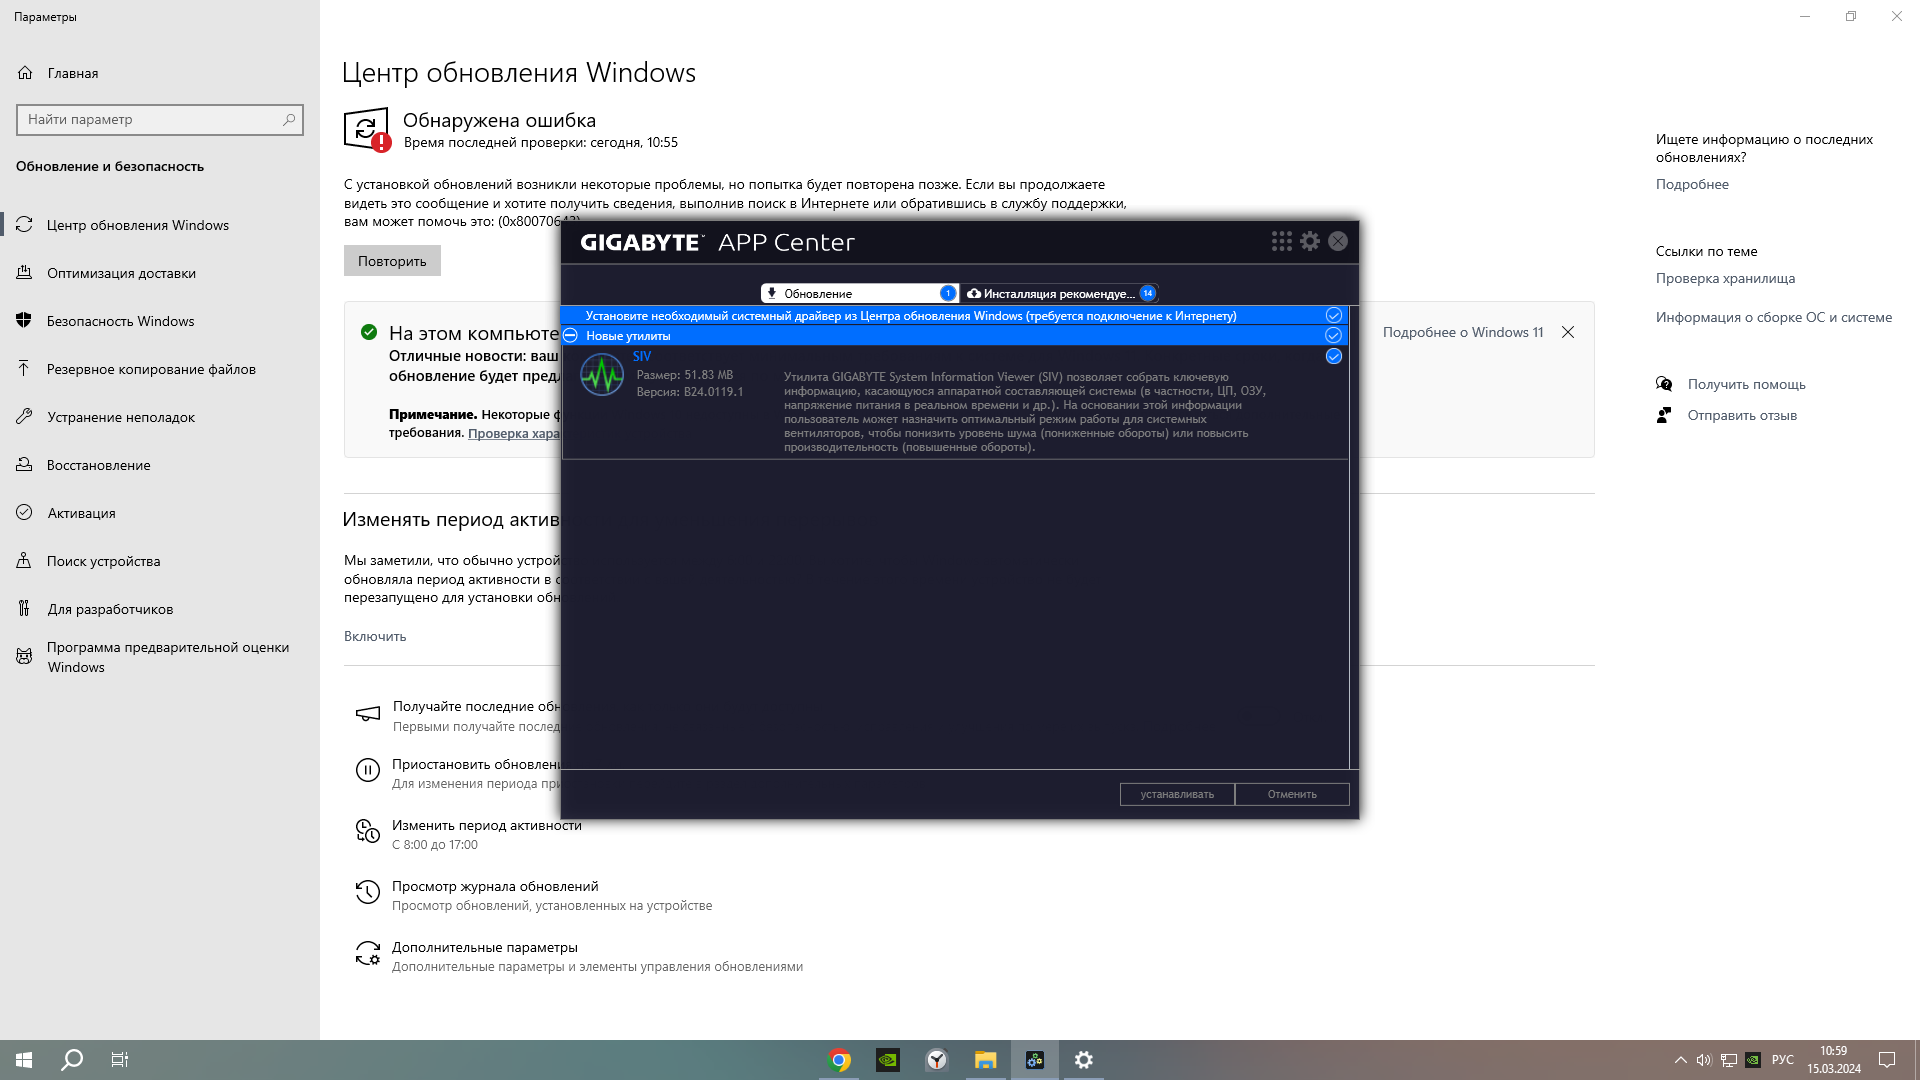Toggle checkmark for Новые утилиты group
Screen dimensions: 1920x1080
coord(1333,335)
